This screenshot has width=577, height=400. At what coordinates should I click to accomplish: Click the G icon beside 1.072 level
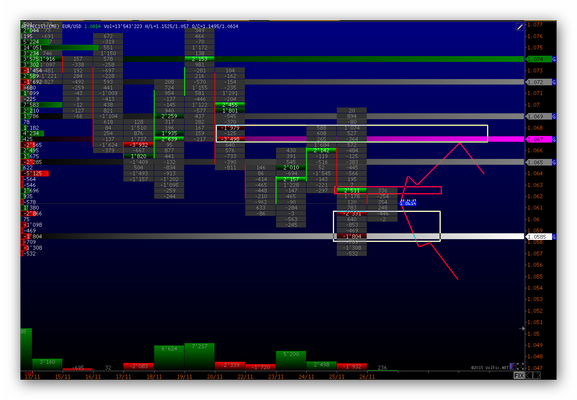554,82
